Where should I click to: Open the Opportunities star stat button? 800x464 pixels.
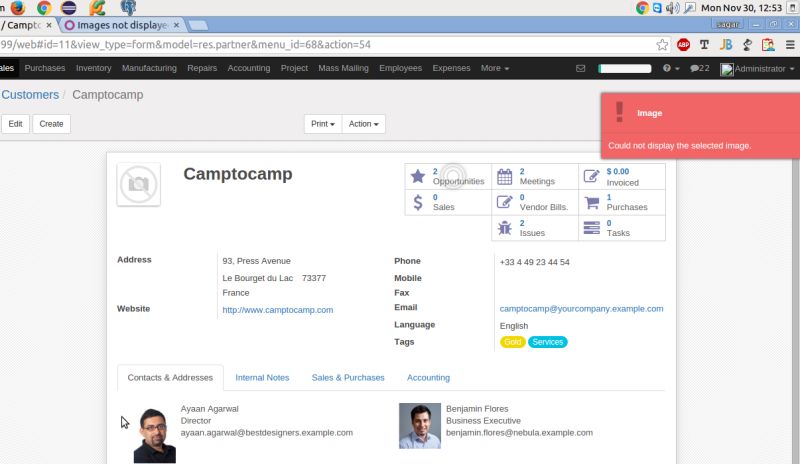tap(448, 177)
